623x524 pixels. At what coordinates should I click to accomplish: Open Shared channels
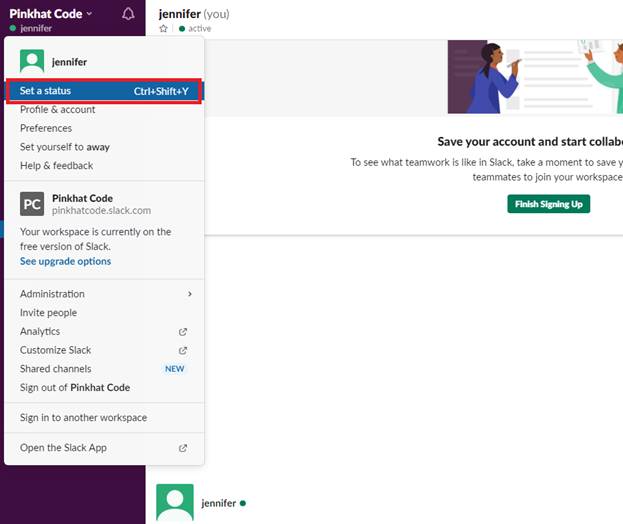(104, 369)
